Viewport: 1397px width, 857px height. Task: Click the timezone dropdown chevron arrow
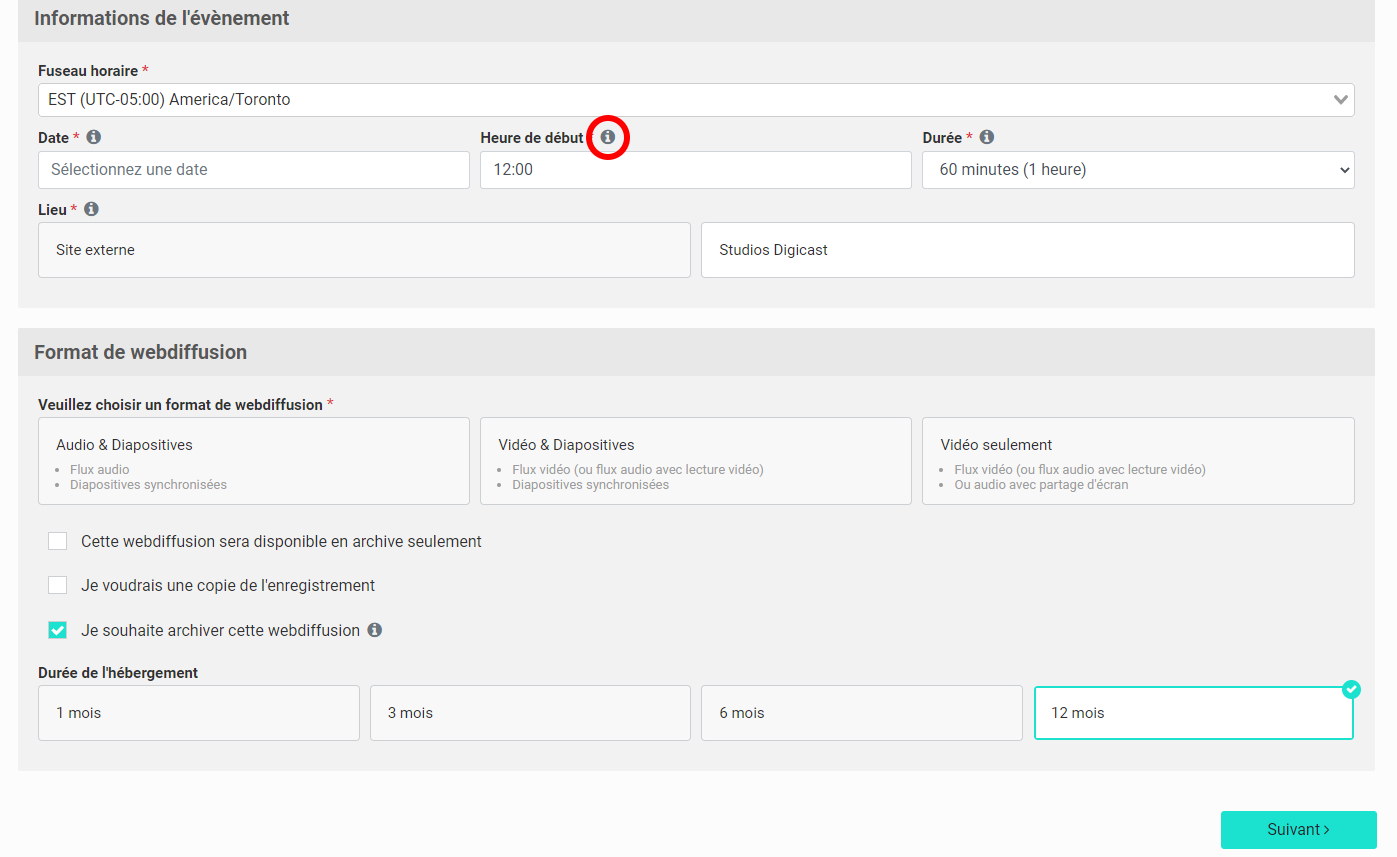1341,100
